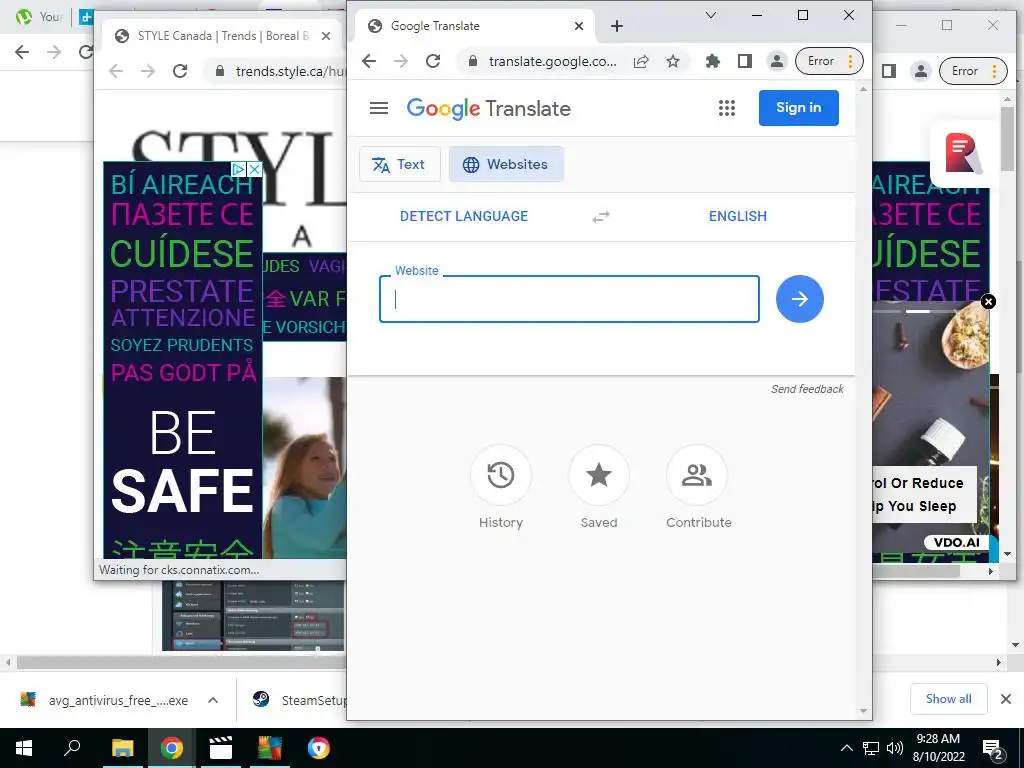This screenshot has width=1024, height=768.
Task: Go forward in Google Translate window
Action: 401,61
